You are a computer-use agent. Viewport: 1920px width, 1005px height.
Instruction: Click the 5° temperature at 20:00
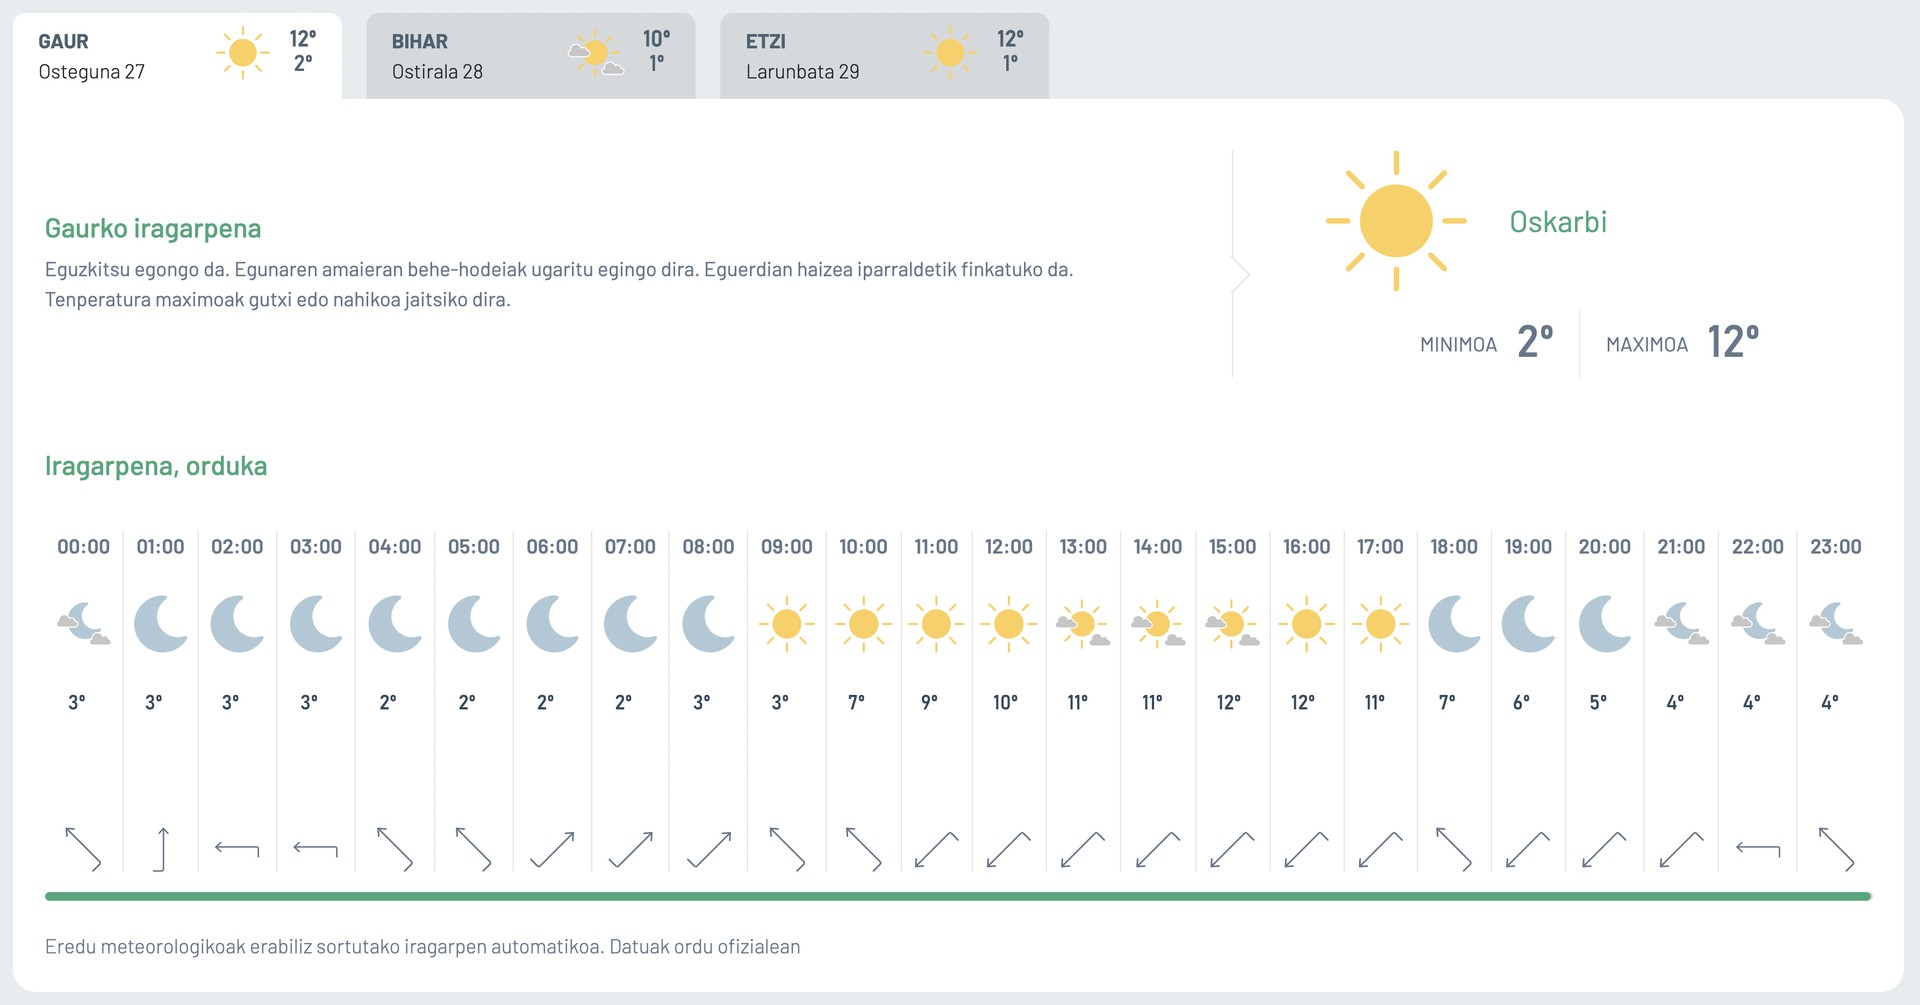pos(1598,703)
